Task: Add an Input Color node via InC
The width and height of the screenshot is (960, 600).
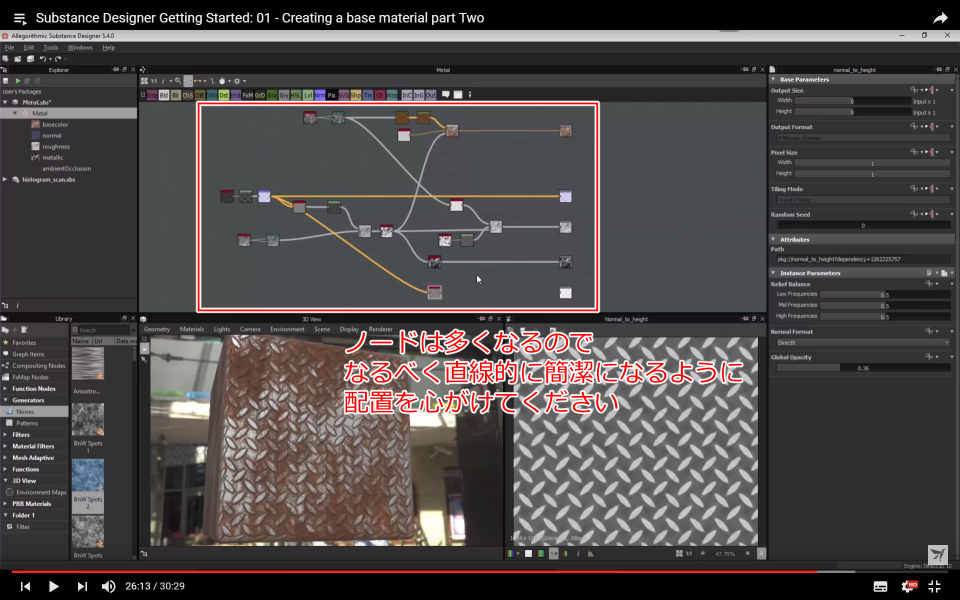Action: (x=407, y=95)
